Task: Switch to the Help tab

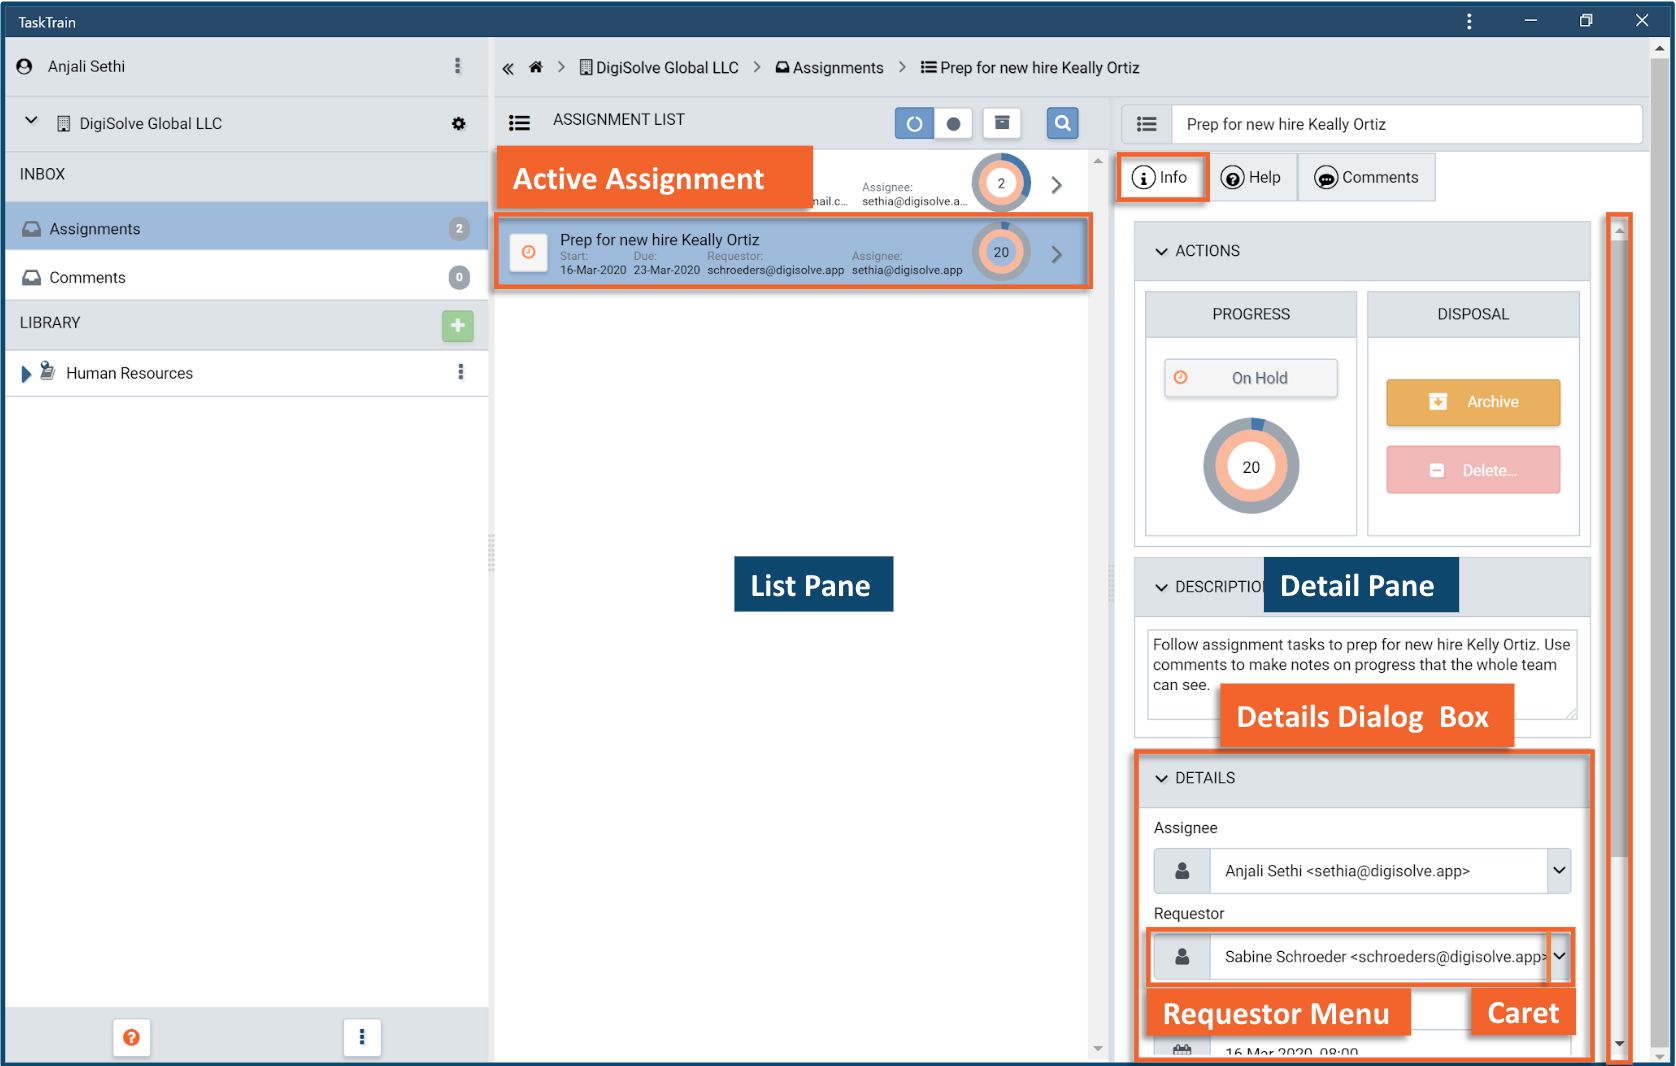Action: [1251, 177]
